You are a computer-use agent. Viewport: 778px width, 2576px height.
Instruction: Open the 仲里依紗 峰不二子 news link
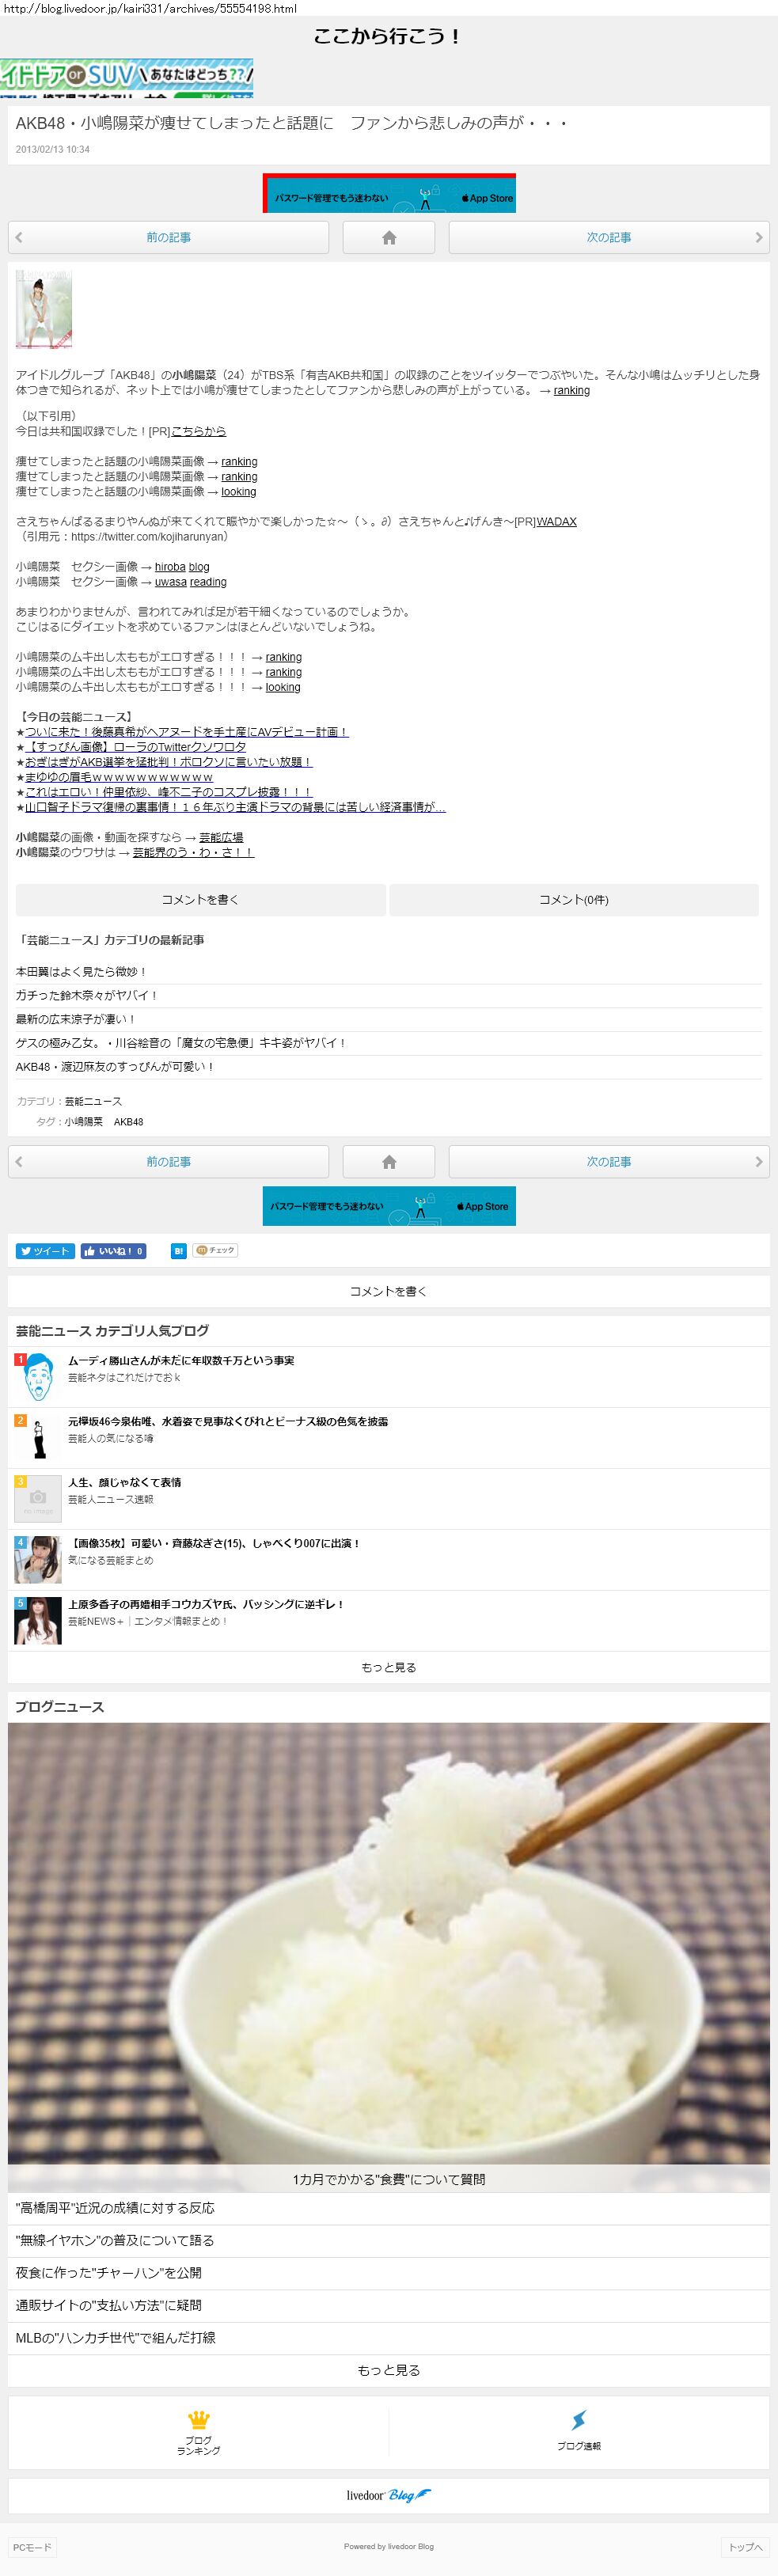tap(169, 791)
